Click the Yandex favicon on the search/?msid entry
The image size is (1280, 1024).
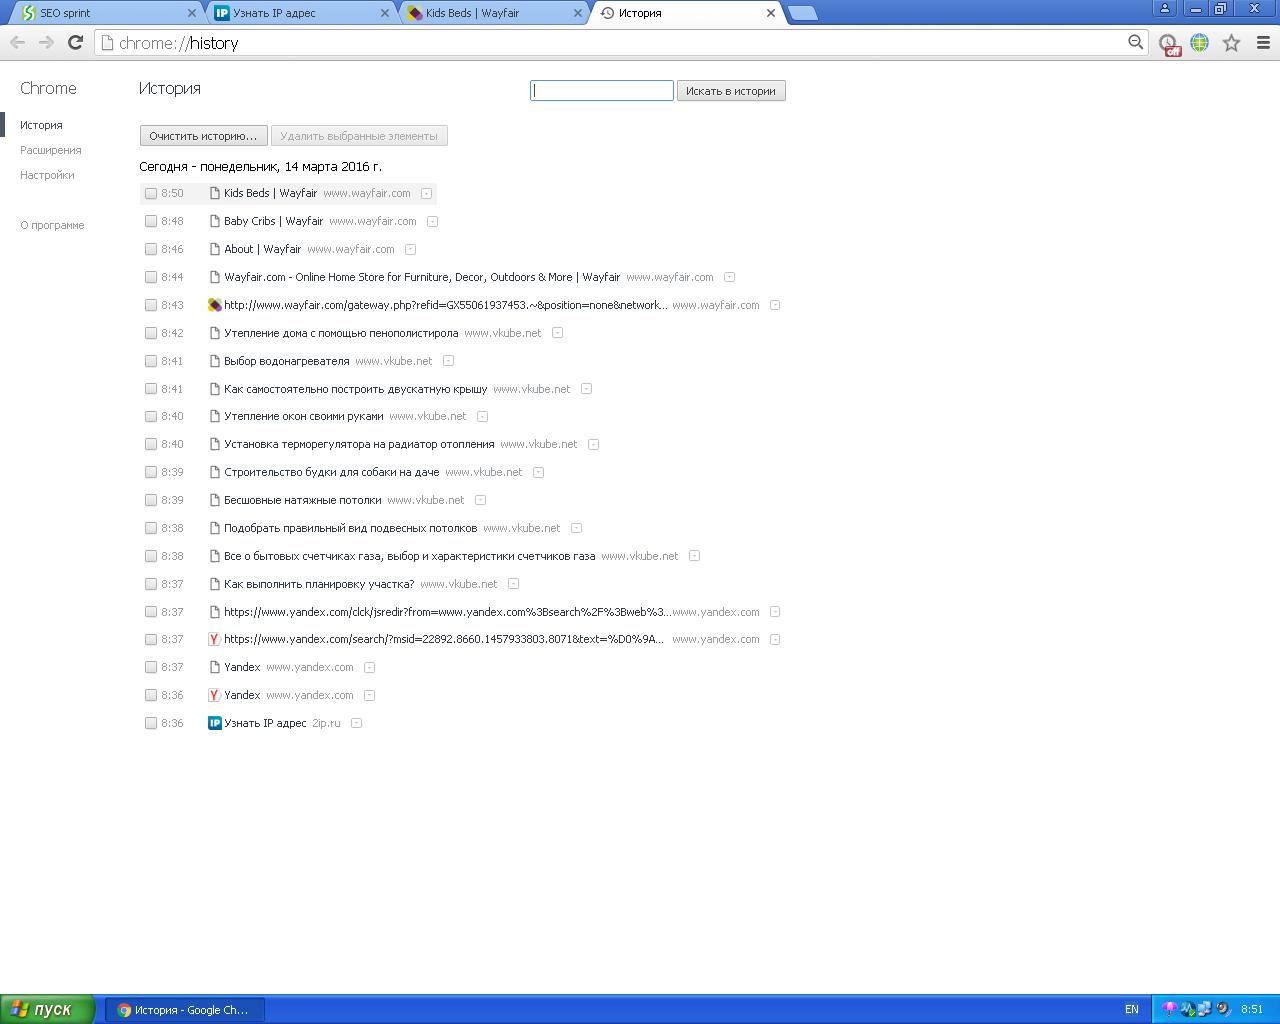point(214,639)
